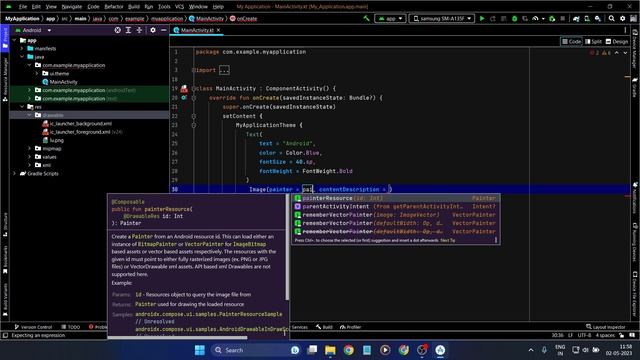The image size is (640, 360).
Task: Open Project panel options gear
Action: click(153, 30)
